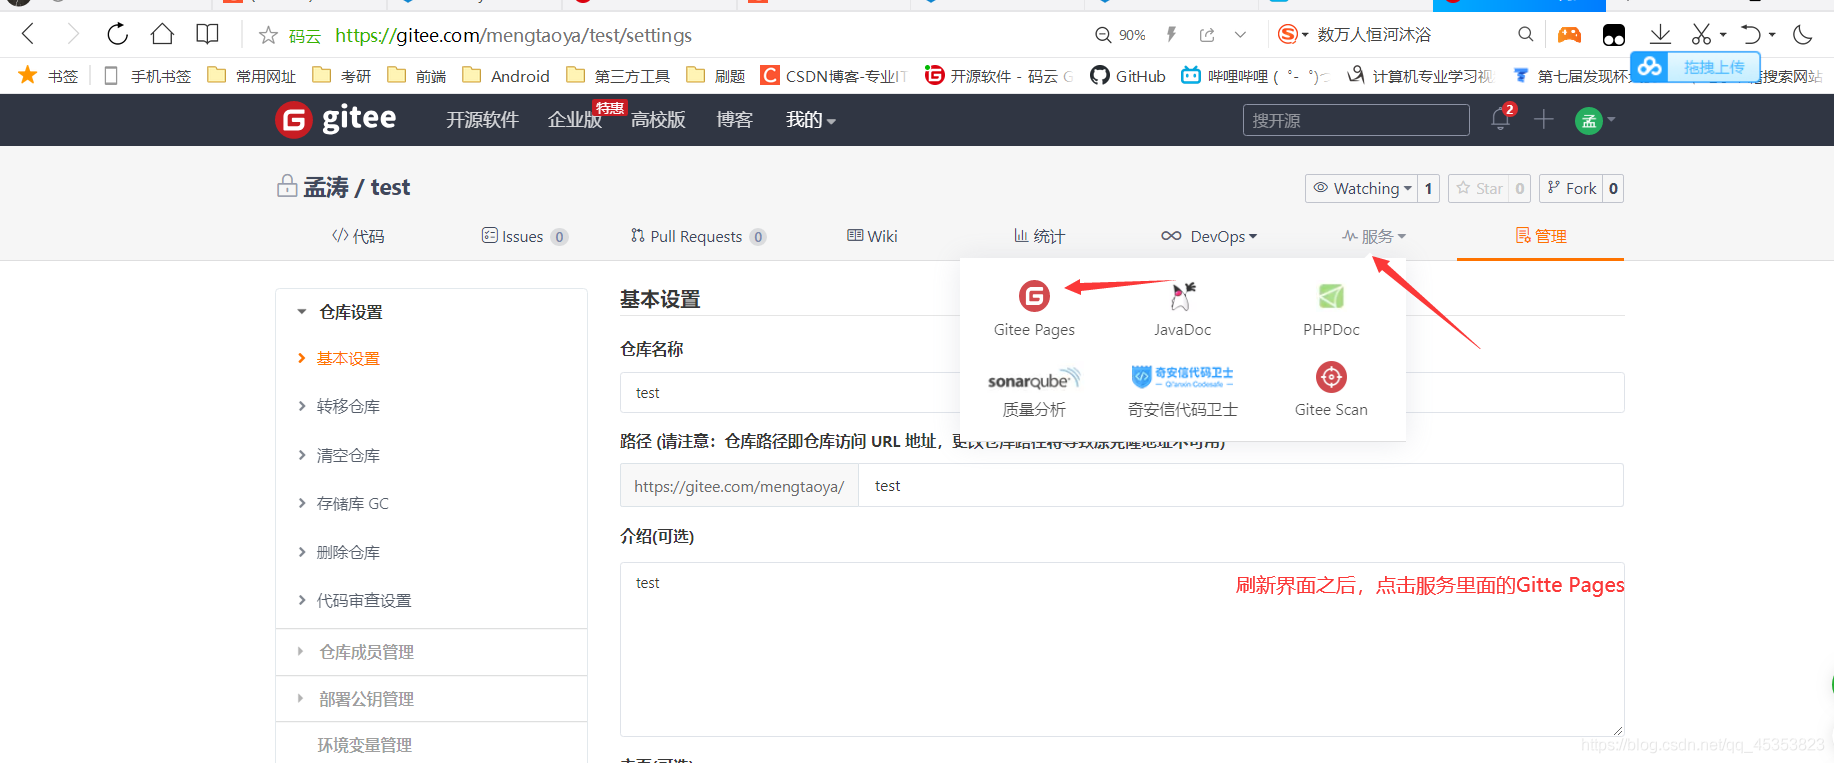1834x763 pixels.
Task: Focus the repository path input containing test
Action: tap(1240, 486)
